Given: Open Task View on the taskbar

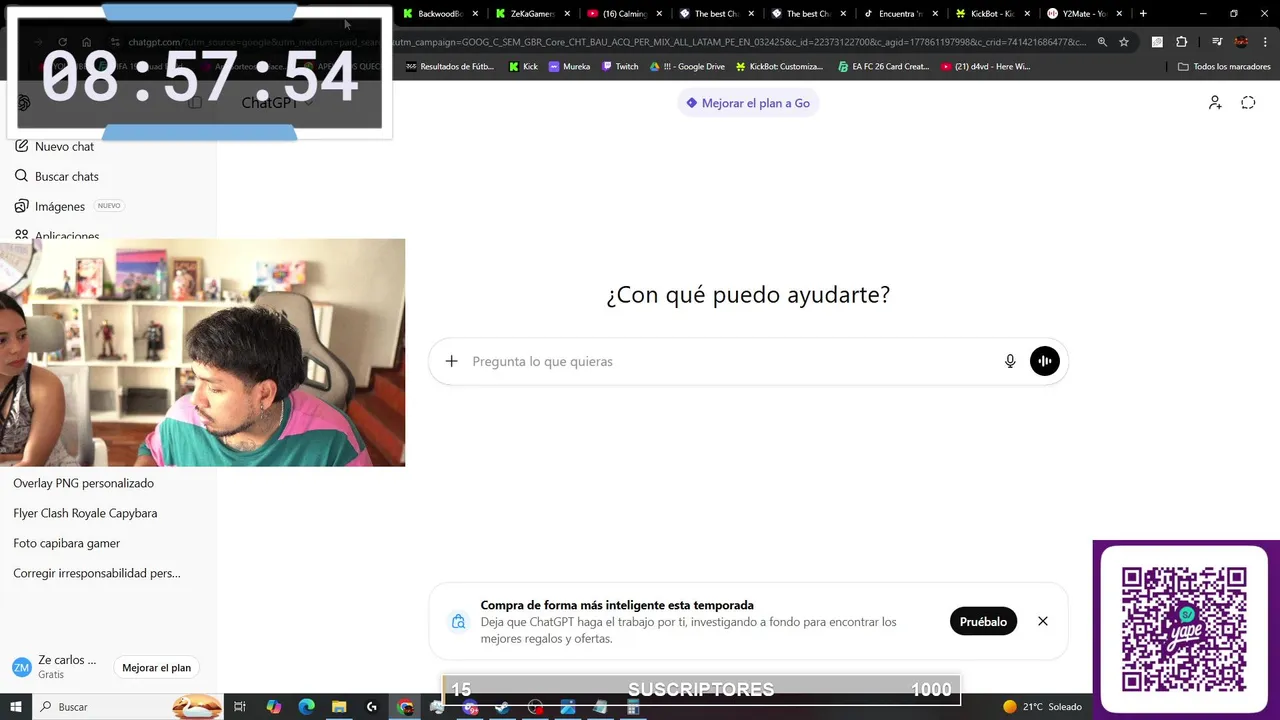Looking at the screenshot, I should [x=240, y=707].
